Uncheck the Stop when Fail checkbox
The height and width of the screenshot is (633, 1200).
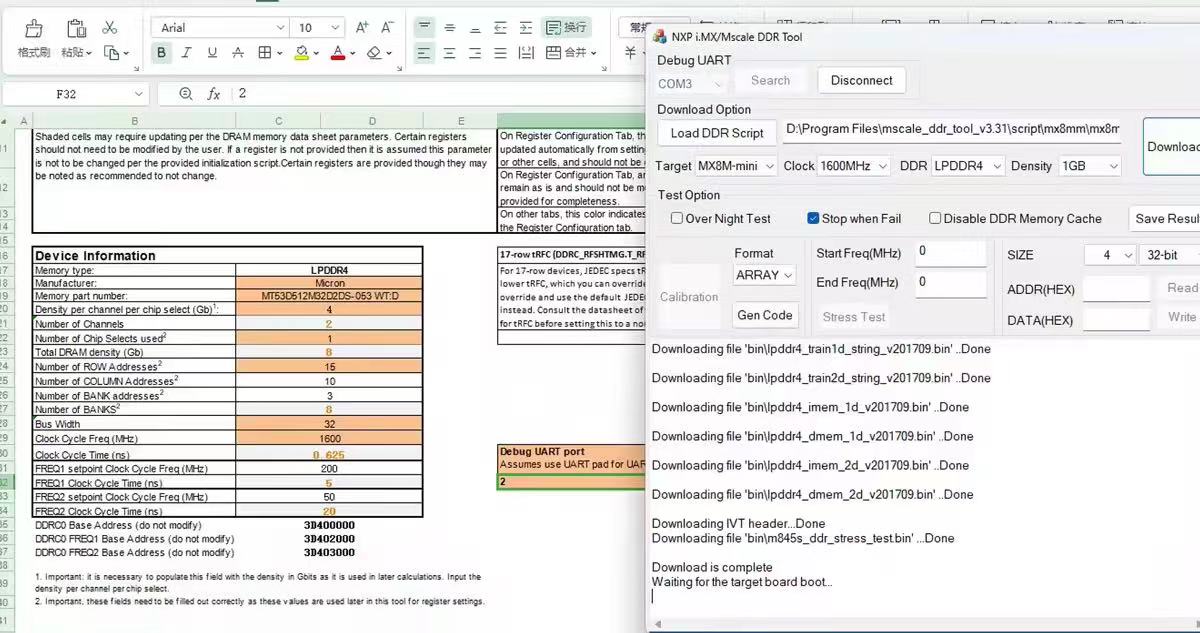tap(813, 218)
